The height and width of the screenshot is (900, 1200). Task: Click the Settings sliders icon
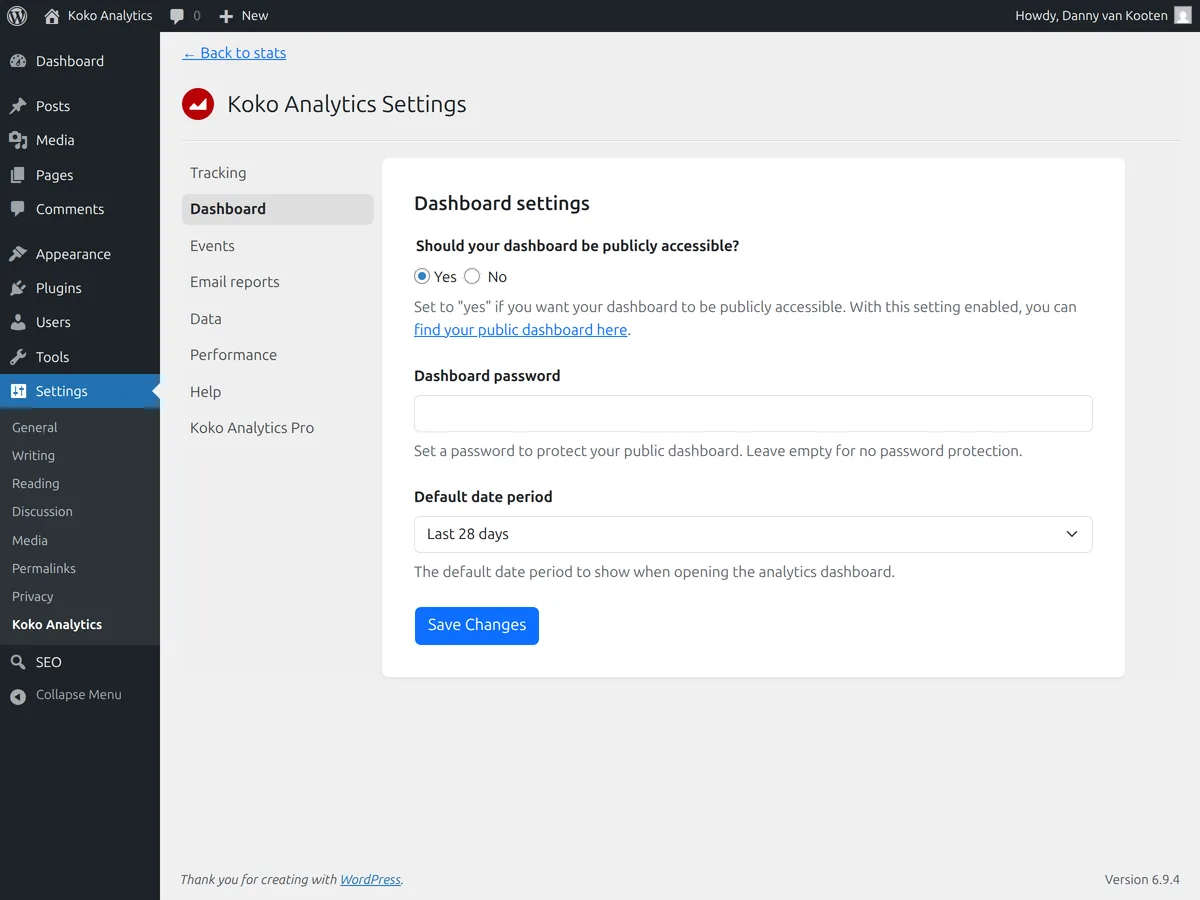(x=18, y=391)
